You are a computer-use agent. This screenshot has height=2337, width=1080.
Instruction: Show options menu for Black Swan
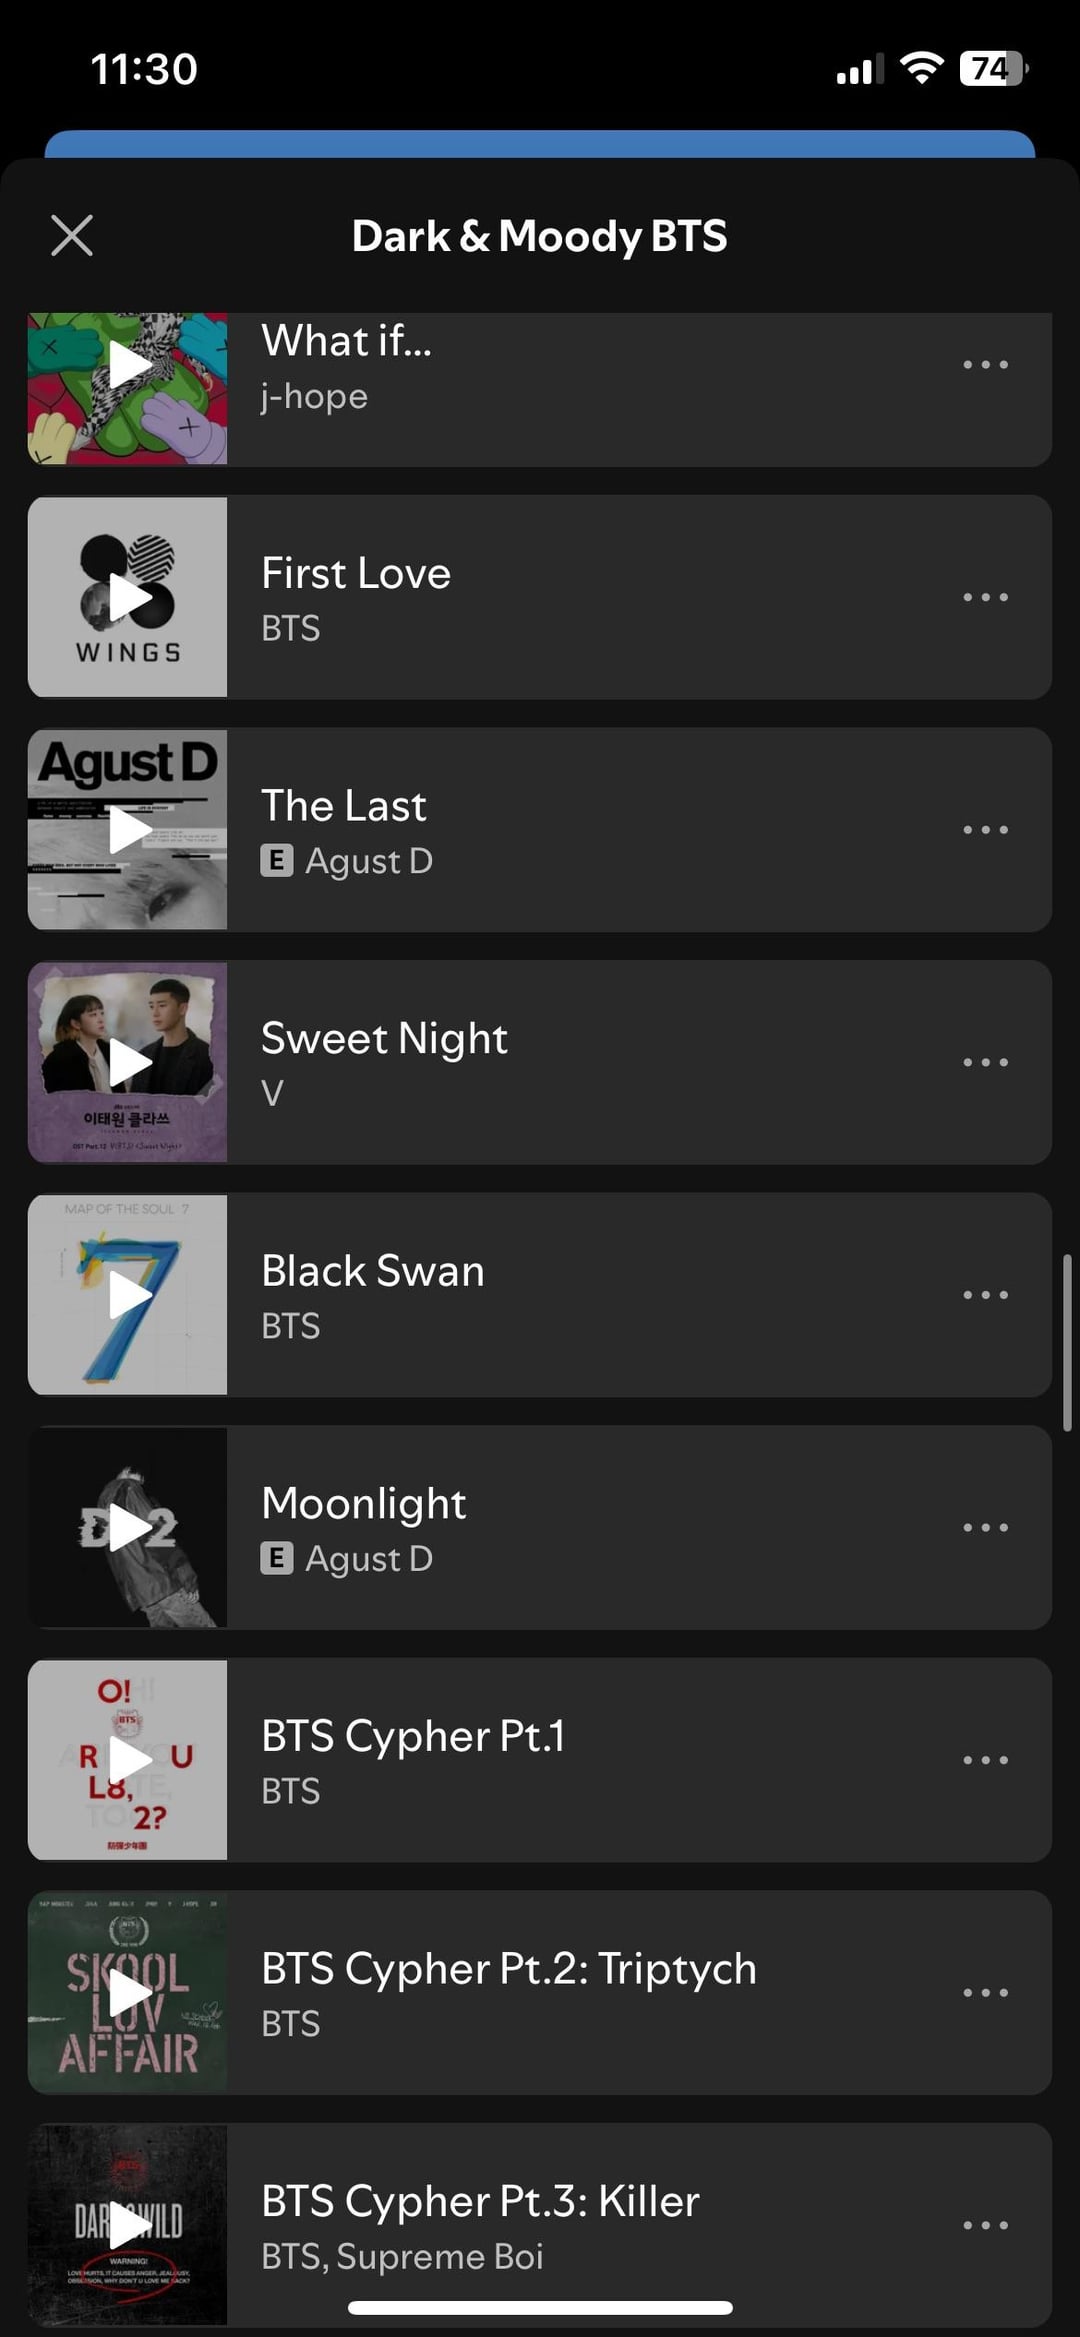click(985, 1295)
